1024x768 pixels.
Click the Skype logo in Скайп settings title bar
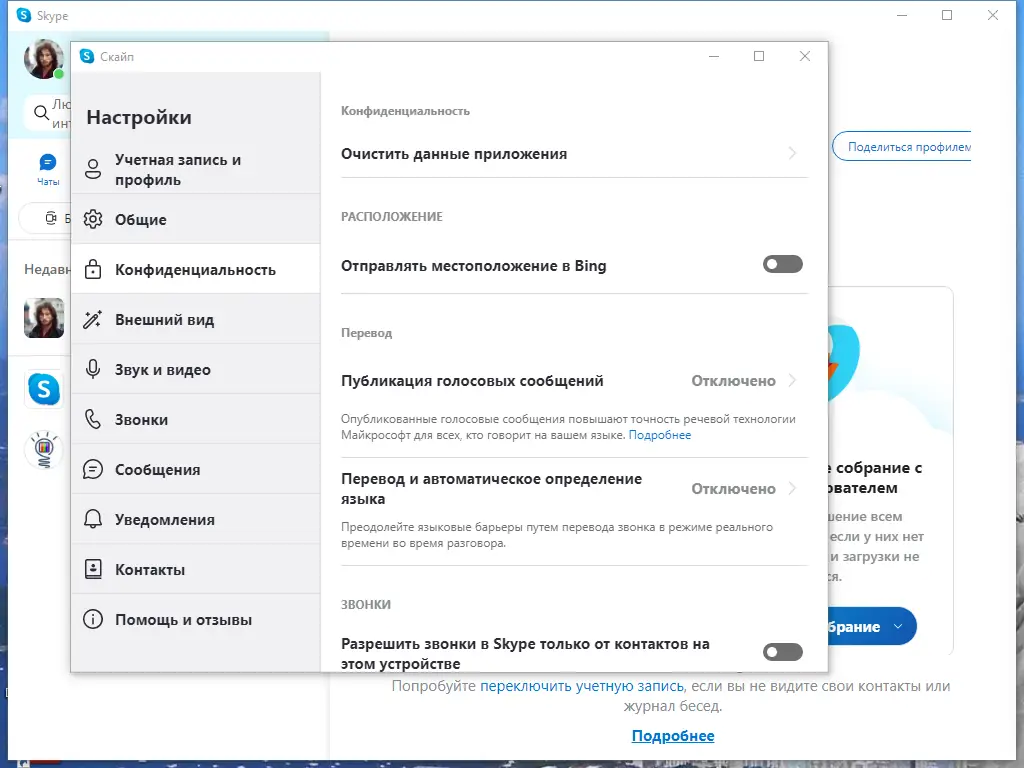tap(87, 56)
